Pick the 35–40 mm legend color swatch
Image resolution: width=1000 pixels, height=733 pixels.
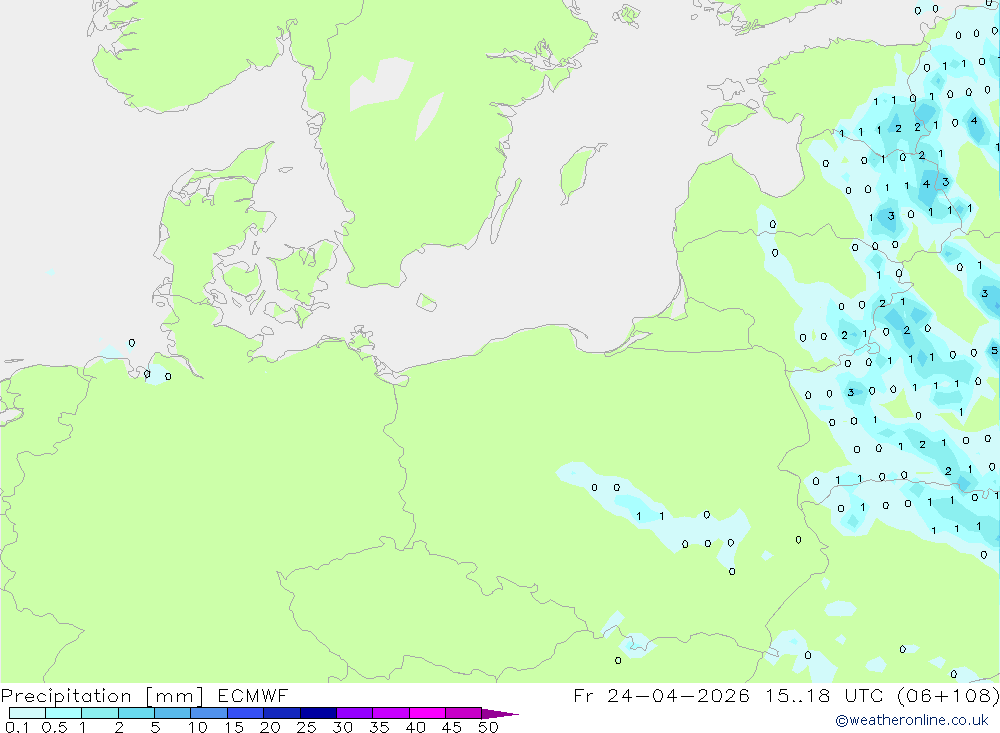tap(391, 713)
